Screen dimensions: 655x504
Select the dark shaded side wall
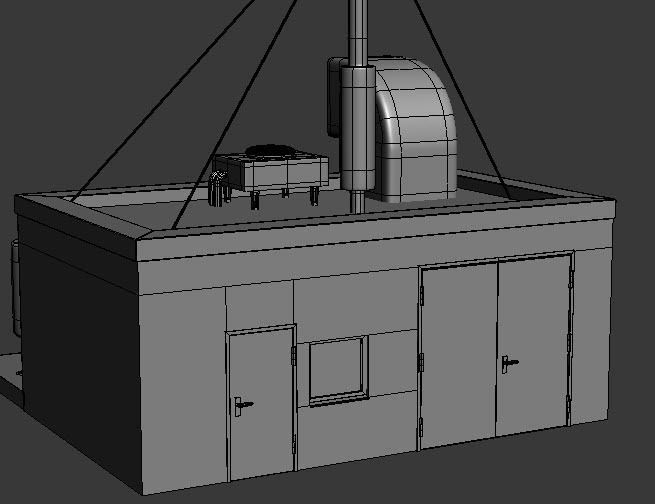[79, 351]
